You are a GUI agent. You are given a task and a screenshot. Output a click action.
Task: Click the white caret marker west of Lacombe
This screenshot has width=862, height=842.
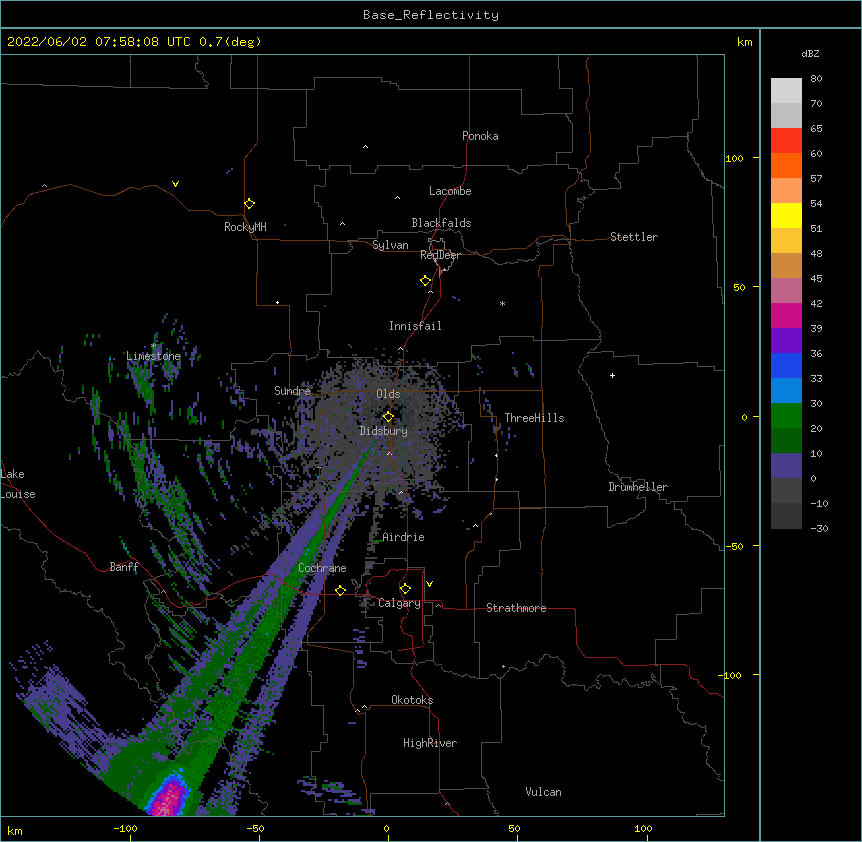pyautogui.click(x=397, y=197)
